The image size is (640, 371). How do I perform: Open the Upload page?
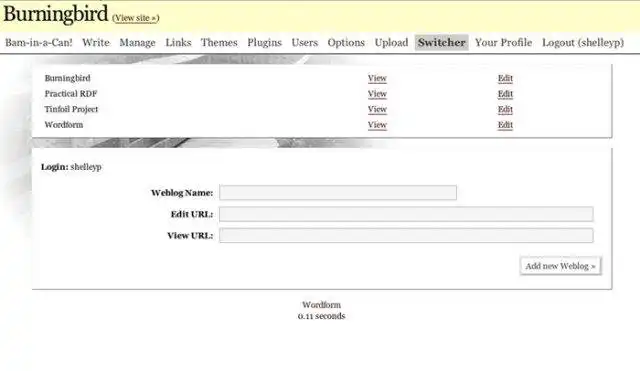(391, 42)
